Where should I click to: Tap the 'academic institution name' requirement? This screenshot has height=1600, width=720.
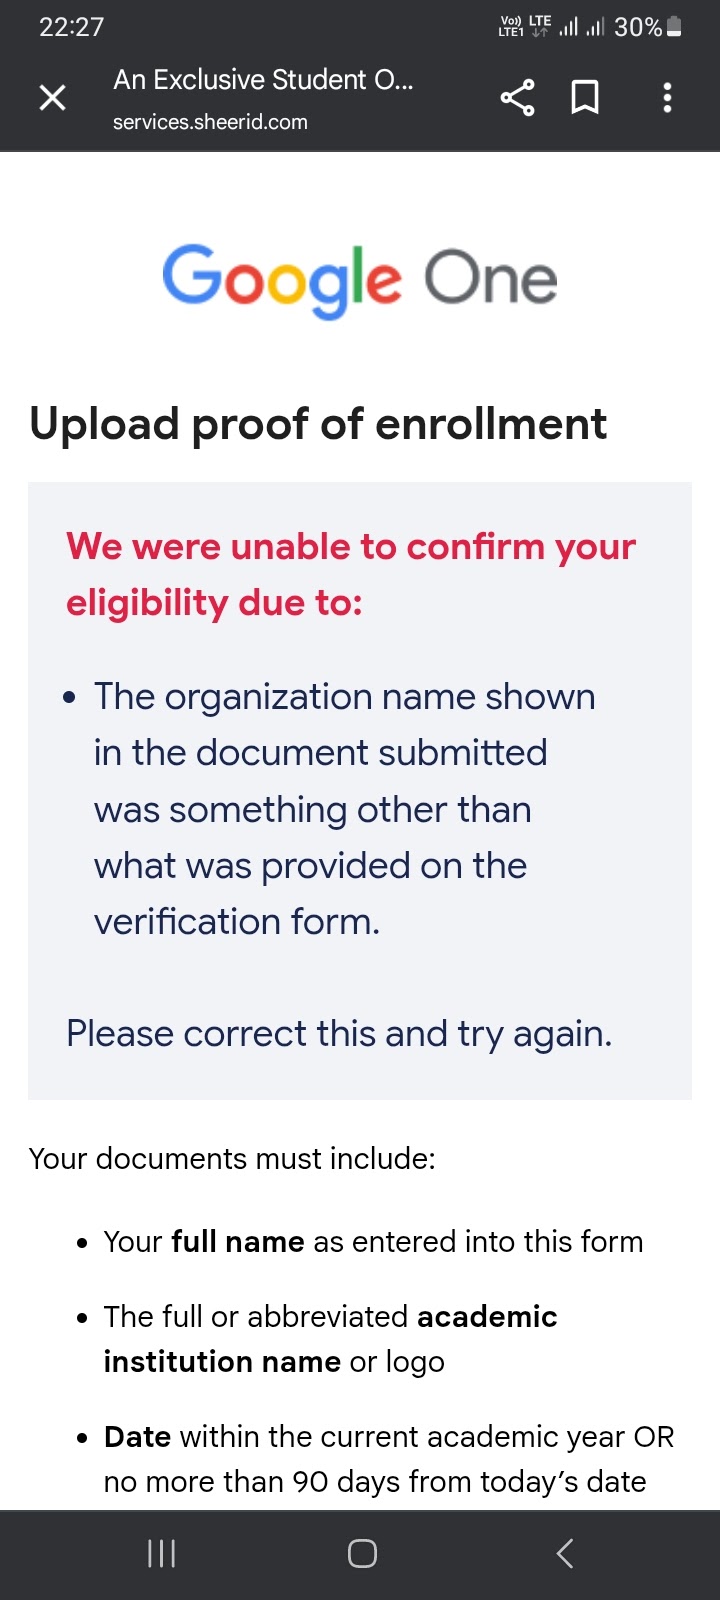[x=330, y=1339]
